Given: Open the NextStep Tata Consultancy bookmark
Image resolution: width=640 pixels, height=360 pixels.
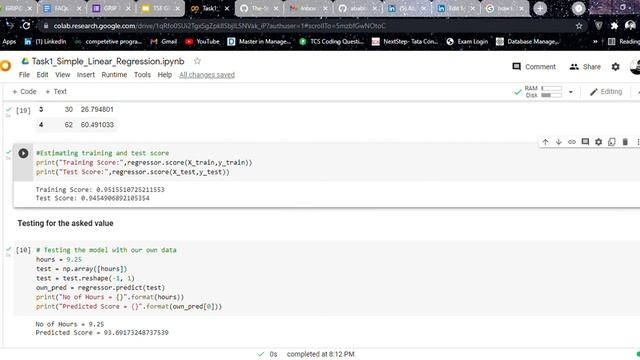Looking at the screenshot, I should coord(405,42).
